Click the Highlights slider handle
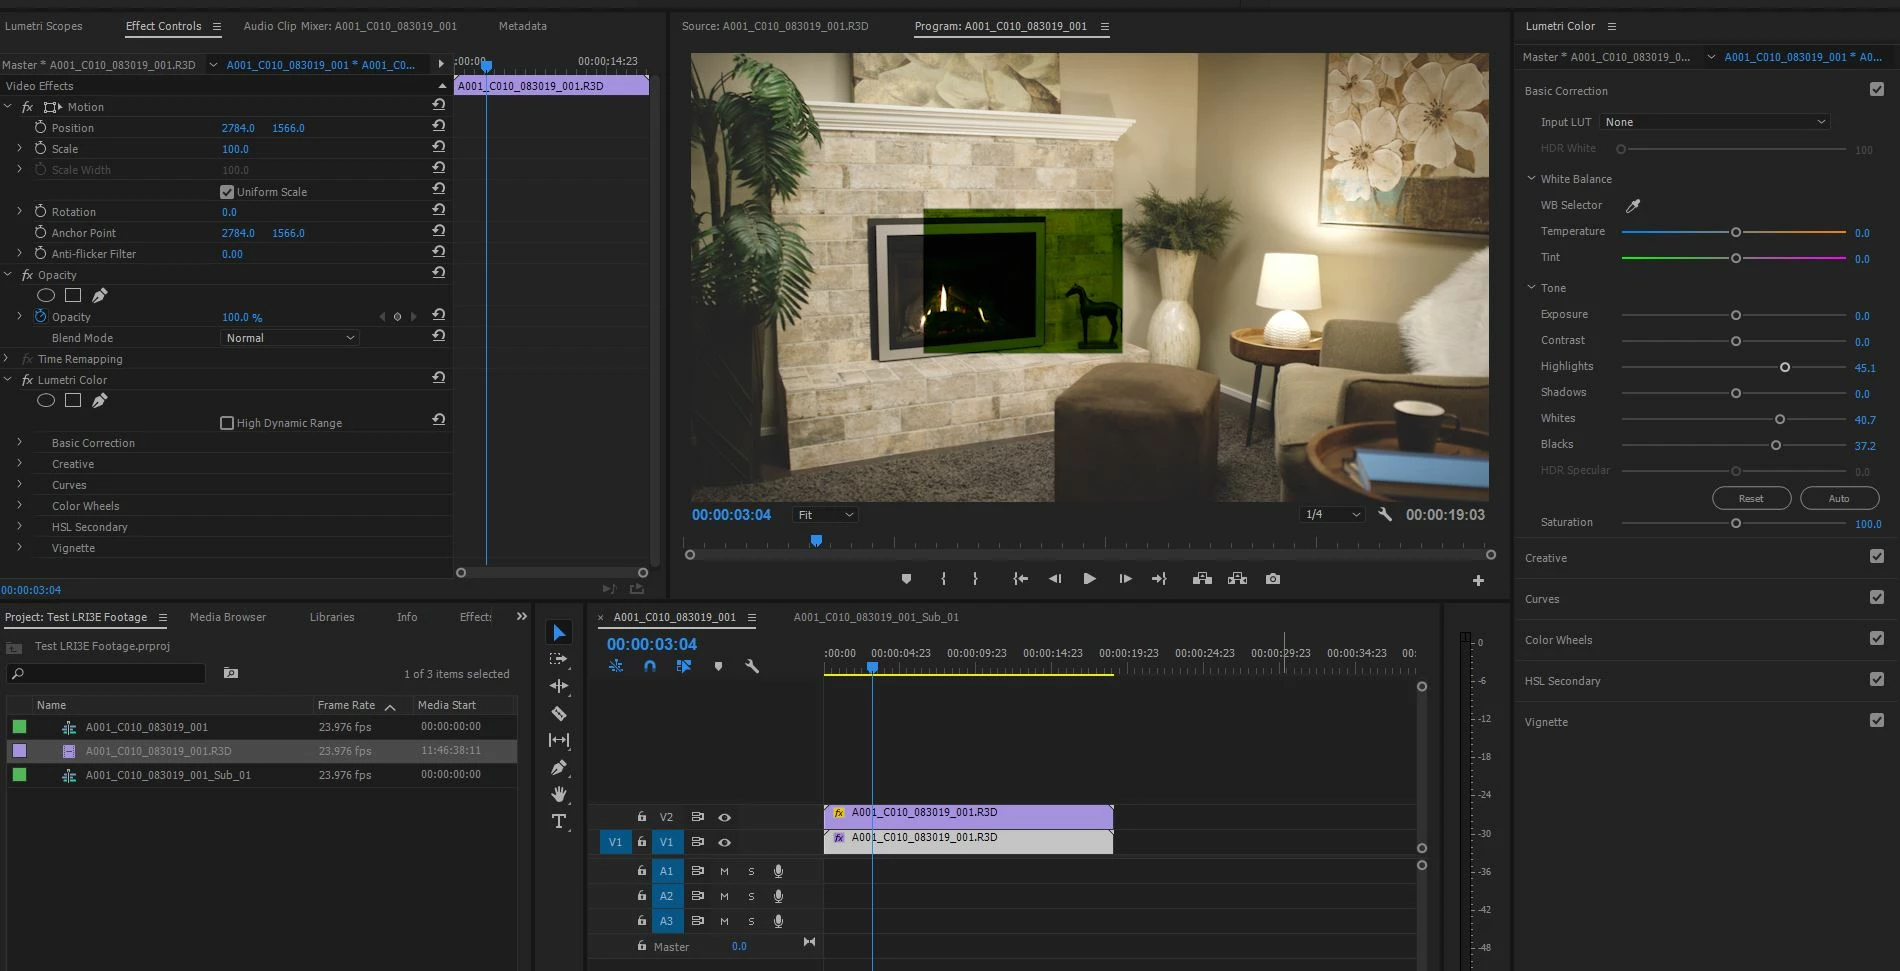 coord(1784,367)
